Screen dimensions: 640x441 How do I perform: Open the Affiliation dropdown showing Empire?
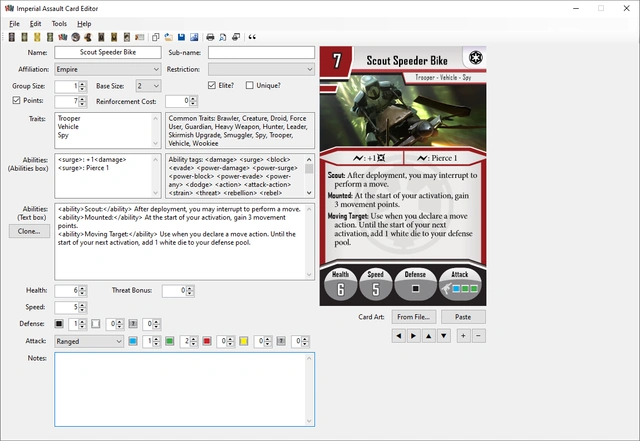[106, 69]
